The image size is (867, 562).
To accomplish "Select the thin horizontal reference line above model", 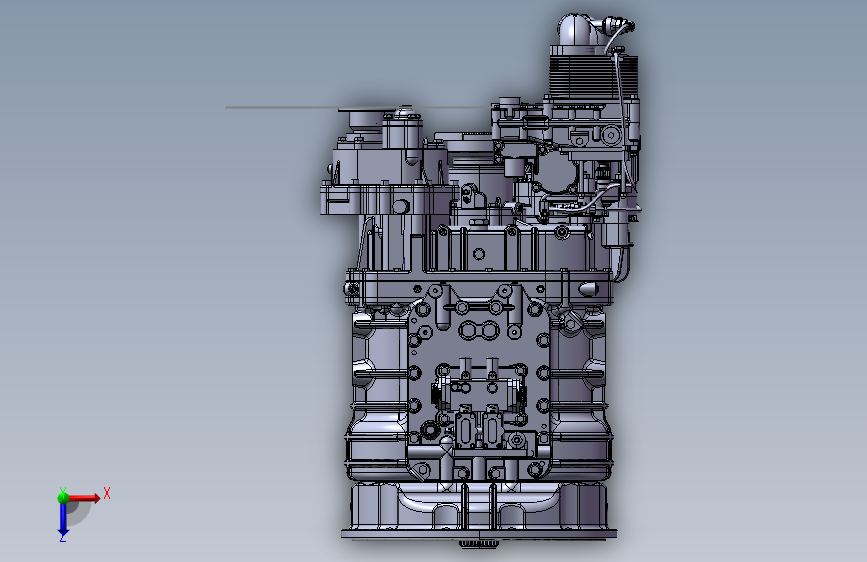I will coord(358,107).
